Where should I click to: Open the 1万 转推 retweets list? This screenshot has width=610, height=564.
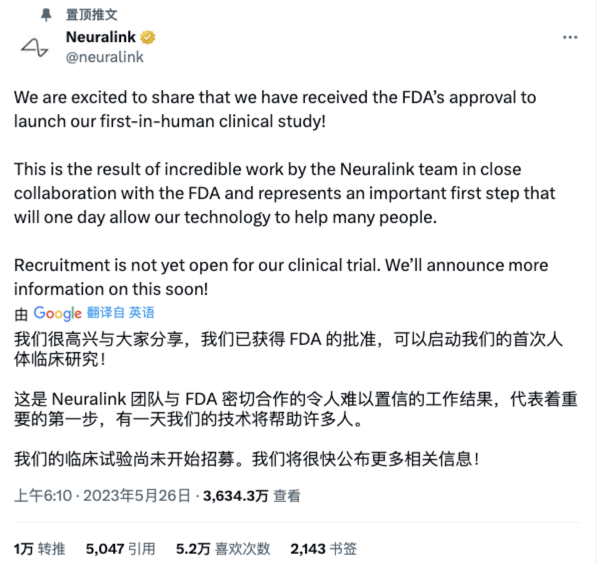tap(40, 549)
